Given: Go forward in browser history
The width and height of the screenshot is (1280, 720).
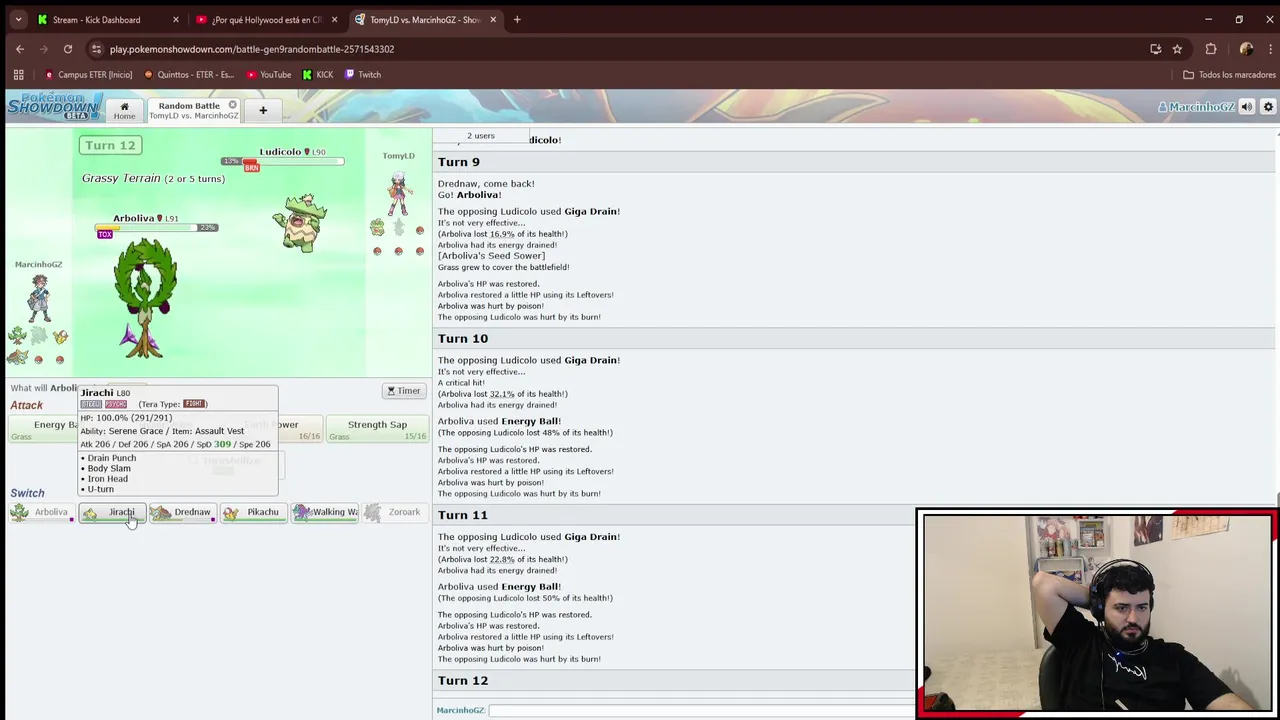Looking at the screenshot, I should [44, 49].
